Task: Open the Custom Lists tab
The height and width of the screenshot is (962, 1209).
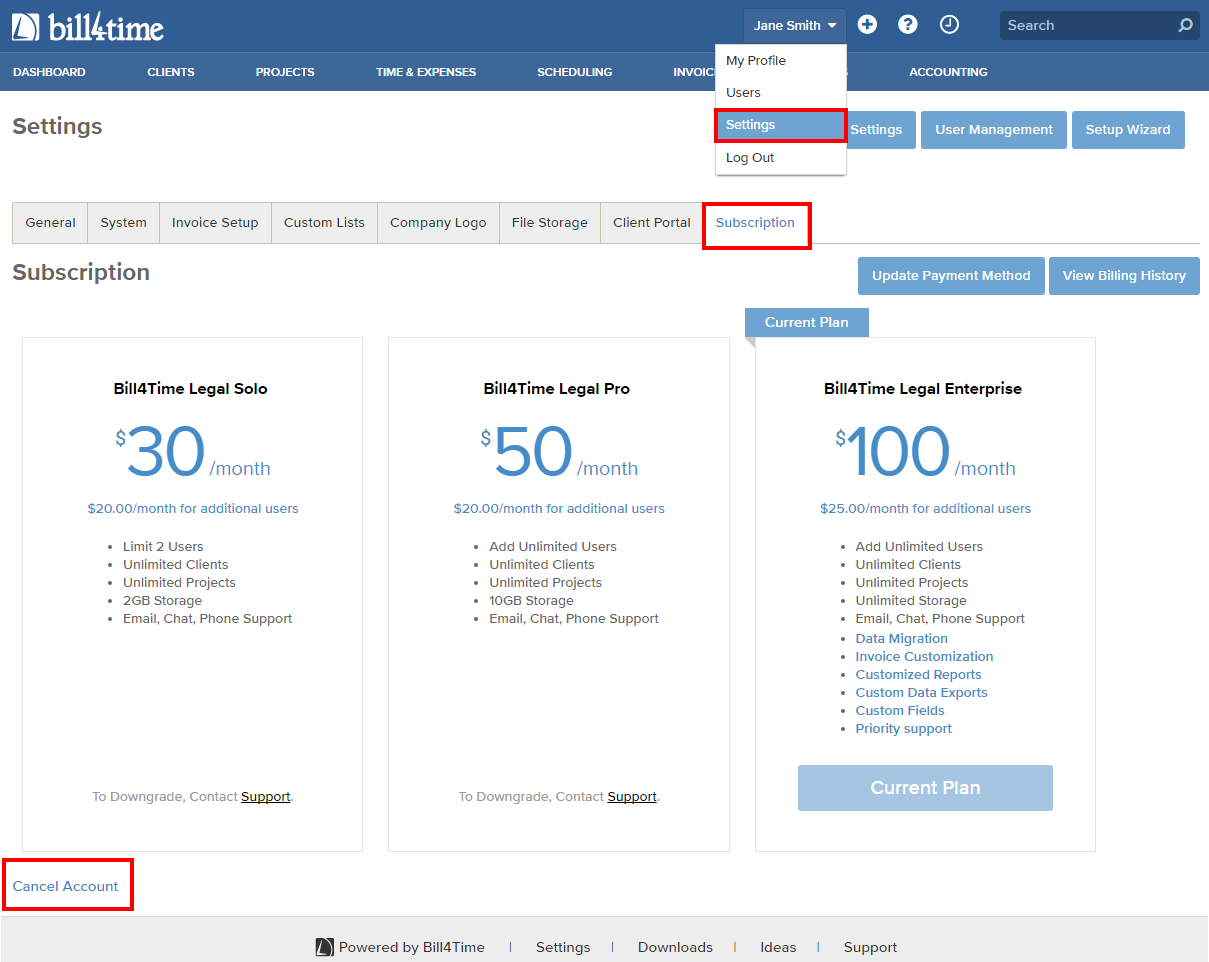Action: [x=324, y=223]
